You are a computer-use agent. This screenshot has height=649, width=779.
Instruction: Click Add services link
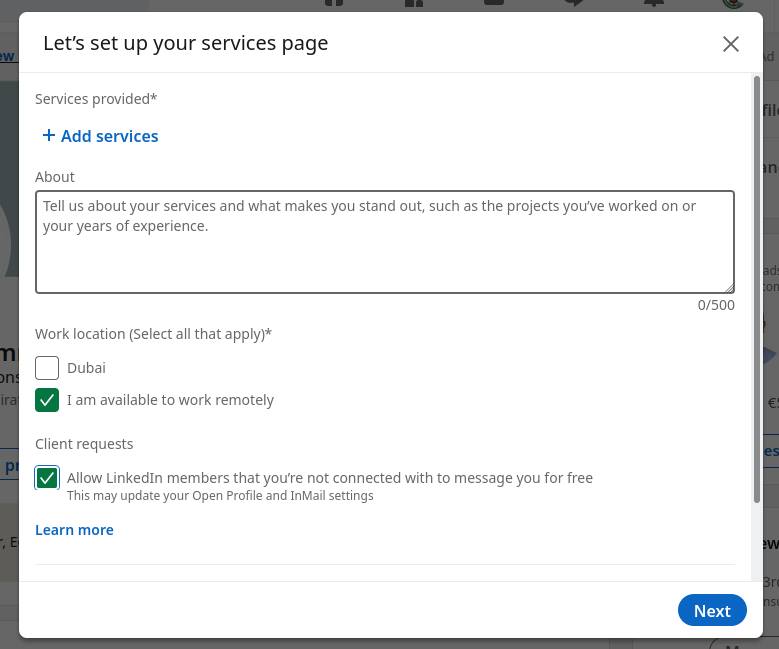click(100, 136)
